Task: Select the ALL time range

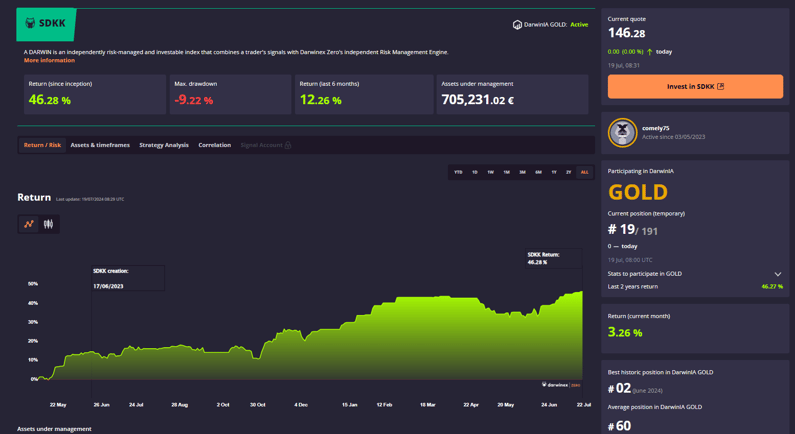Action: [584, 172]
